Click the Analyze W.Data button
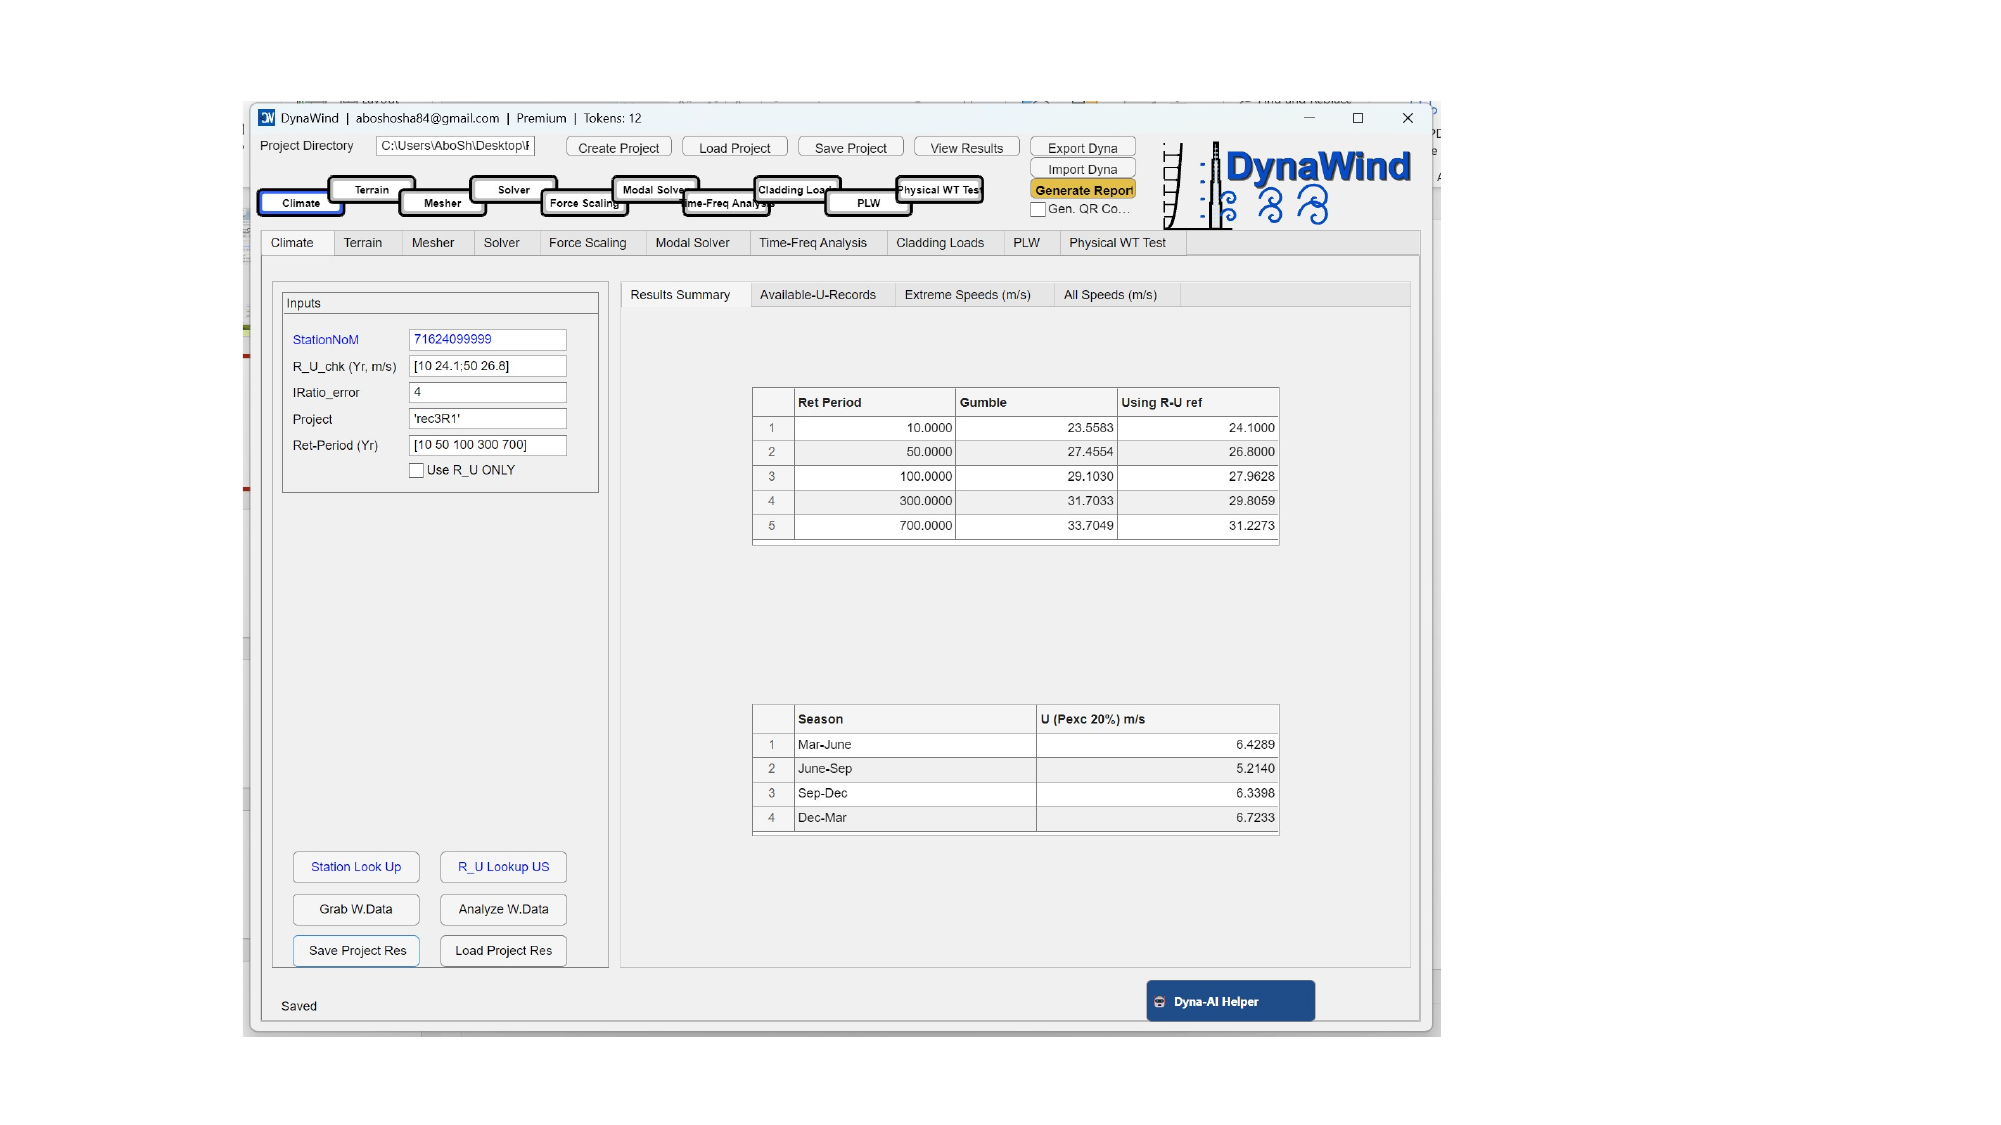 (502, 909)
